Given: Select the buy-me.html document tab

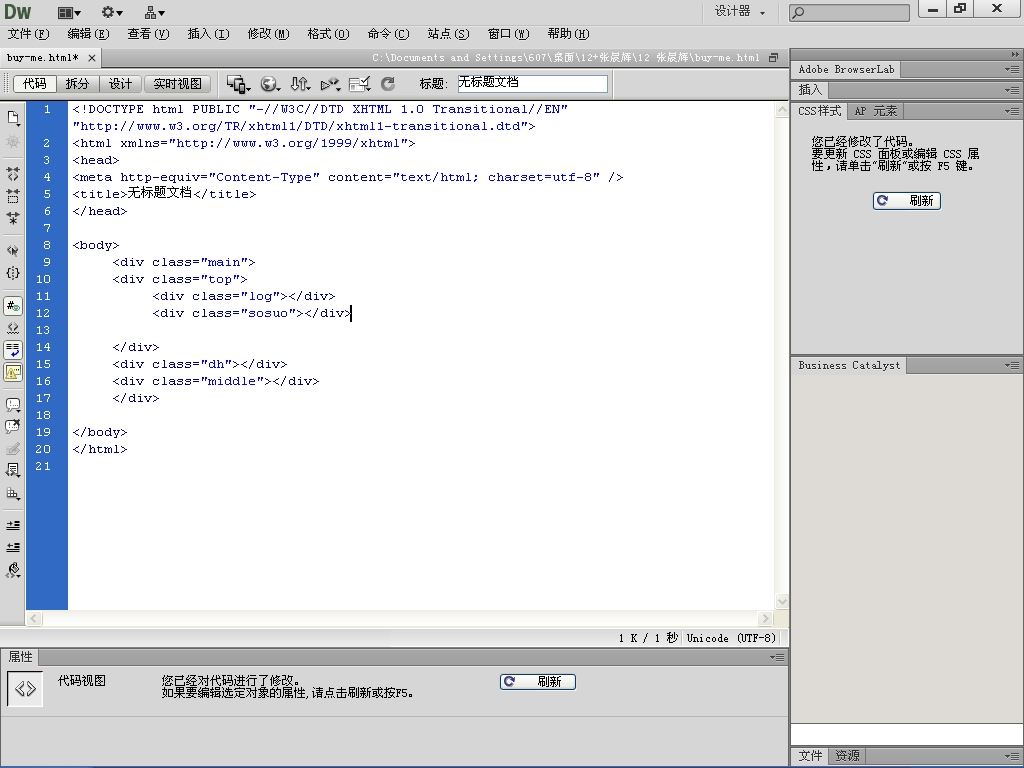Looking at the screenshot, I should (x=42, y=57).
